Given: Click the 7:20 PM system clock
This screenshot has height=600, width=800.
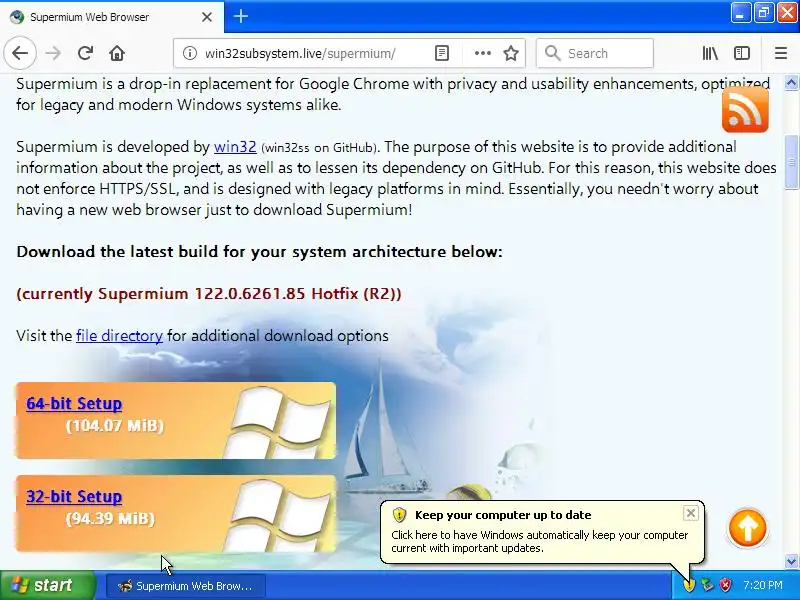Looking at the screenshot, I should pos(763,585).
